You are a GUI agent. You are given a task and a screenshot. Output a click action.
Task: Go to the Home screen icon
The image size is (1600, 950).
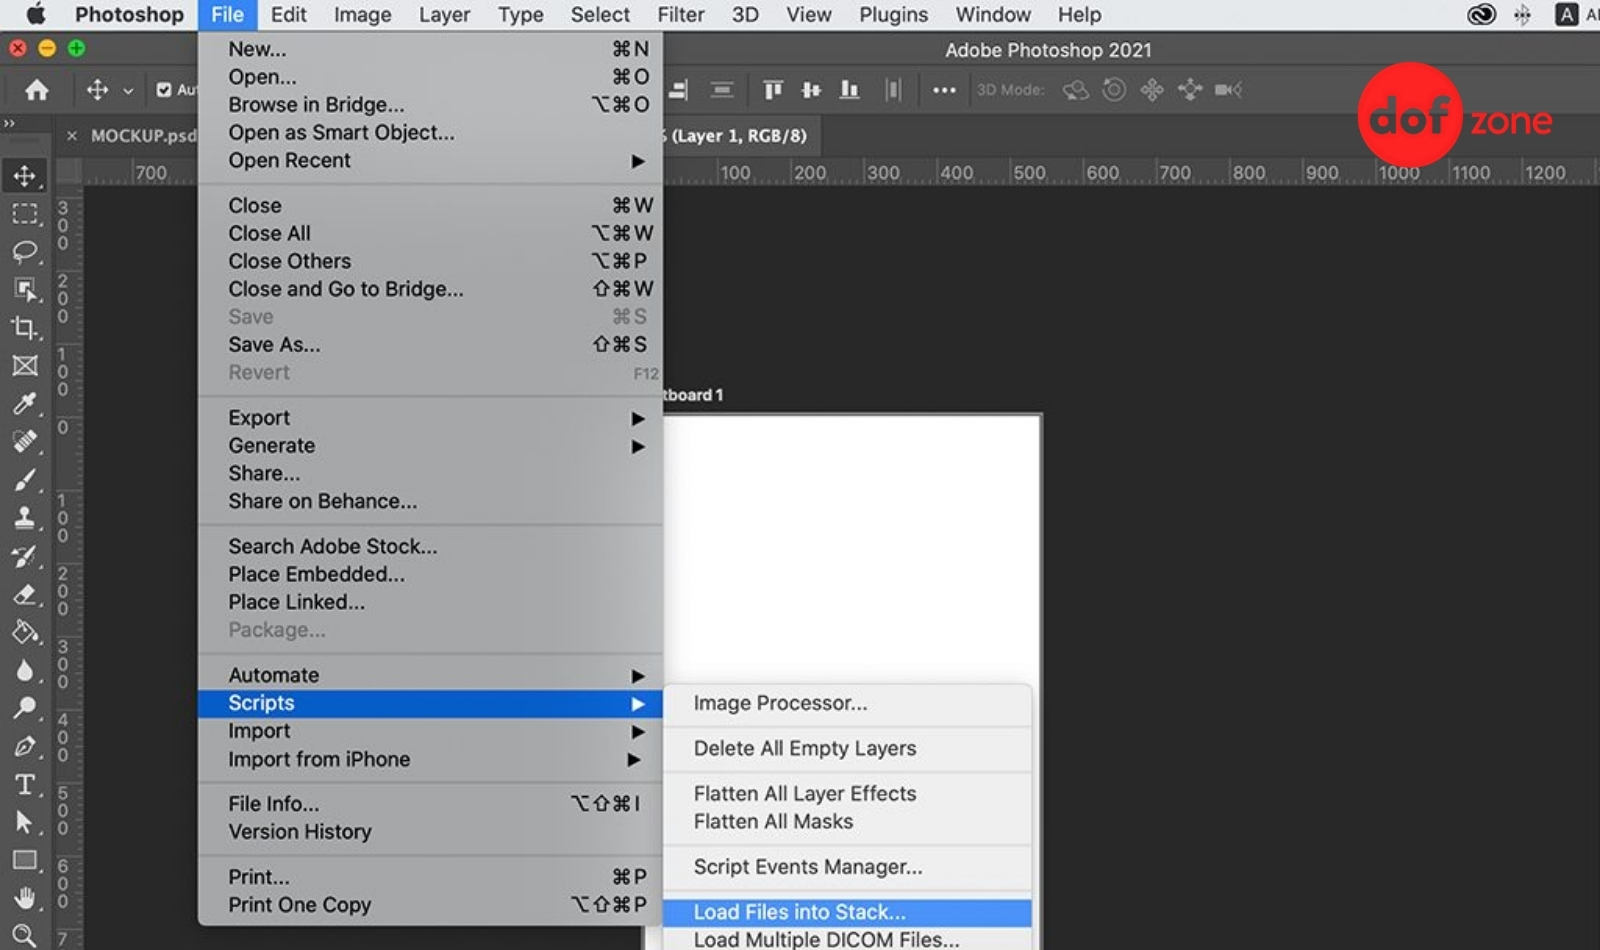[x=37, y=90]
